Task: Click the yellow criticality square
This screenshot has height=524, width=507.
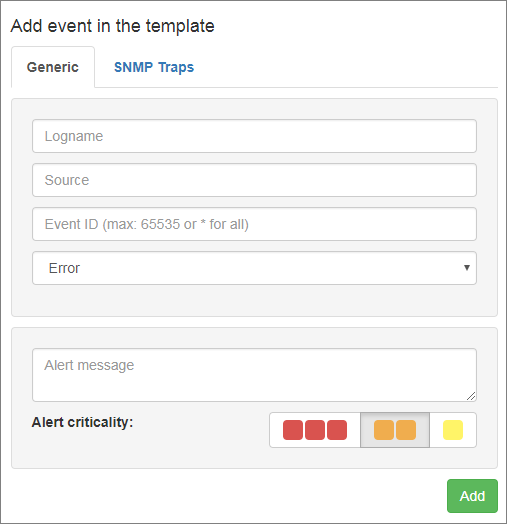Action: click(453, 430)
